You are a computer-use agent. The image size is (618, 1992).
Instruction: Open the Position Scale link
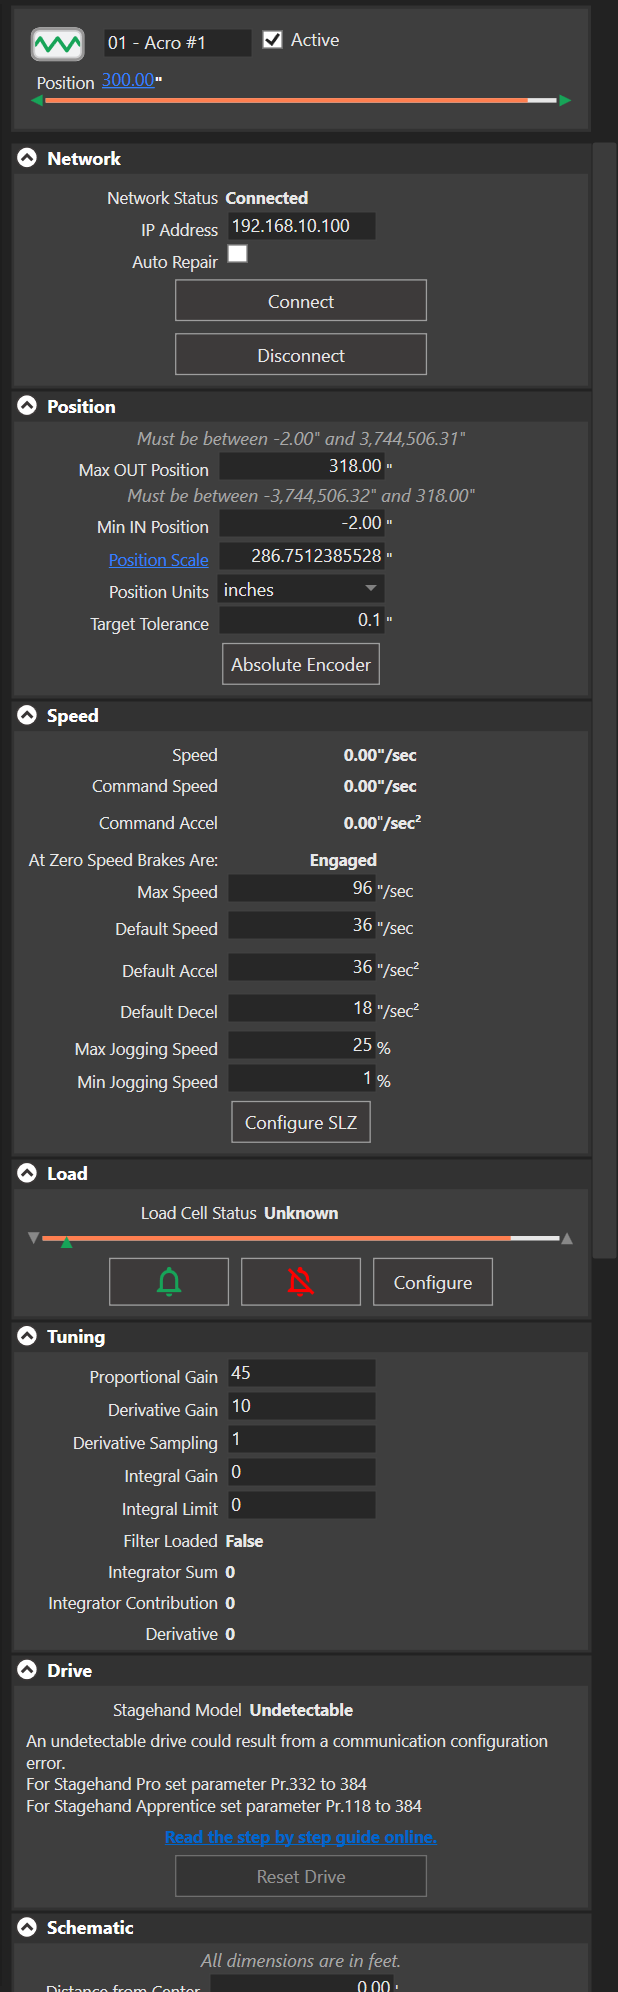(x=159, y=560)
